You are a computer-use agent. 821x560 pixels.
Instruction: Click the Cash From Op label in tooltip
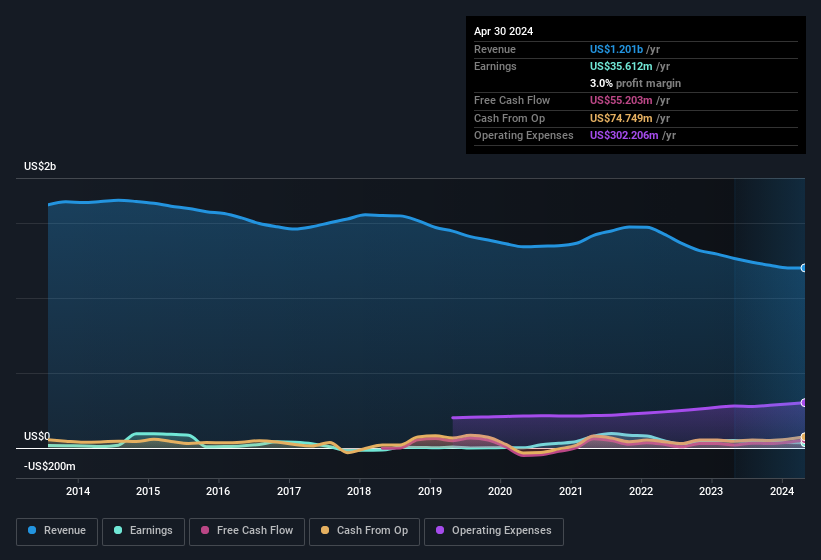pos(509,118)
